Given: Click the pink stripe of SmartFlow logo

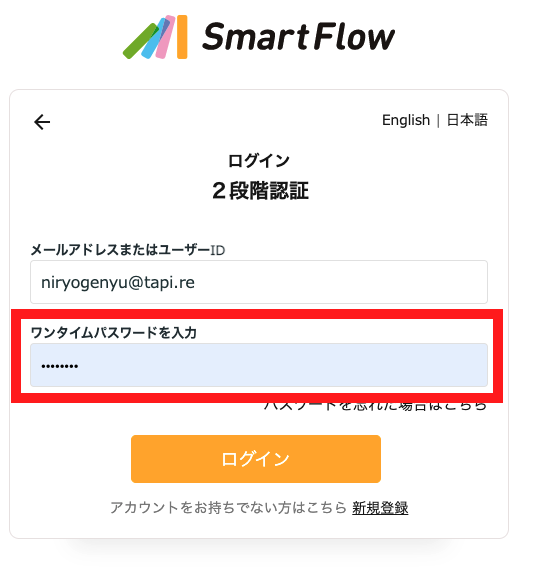Looking at the screenshot, I should pyautogui.click(x=165, y=37).
